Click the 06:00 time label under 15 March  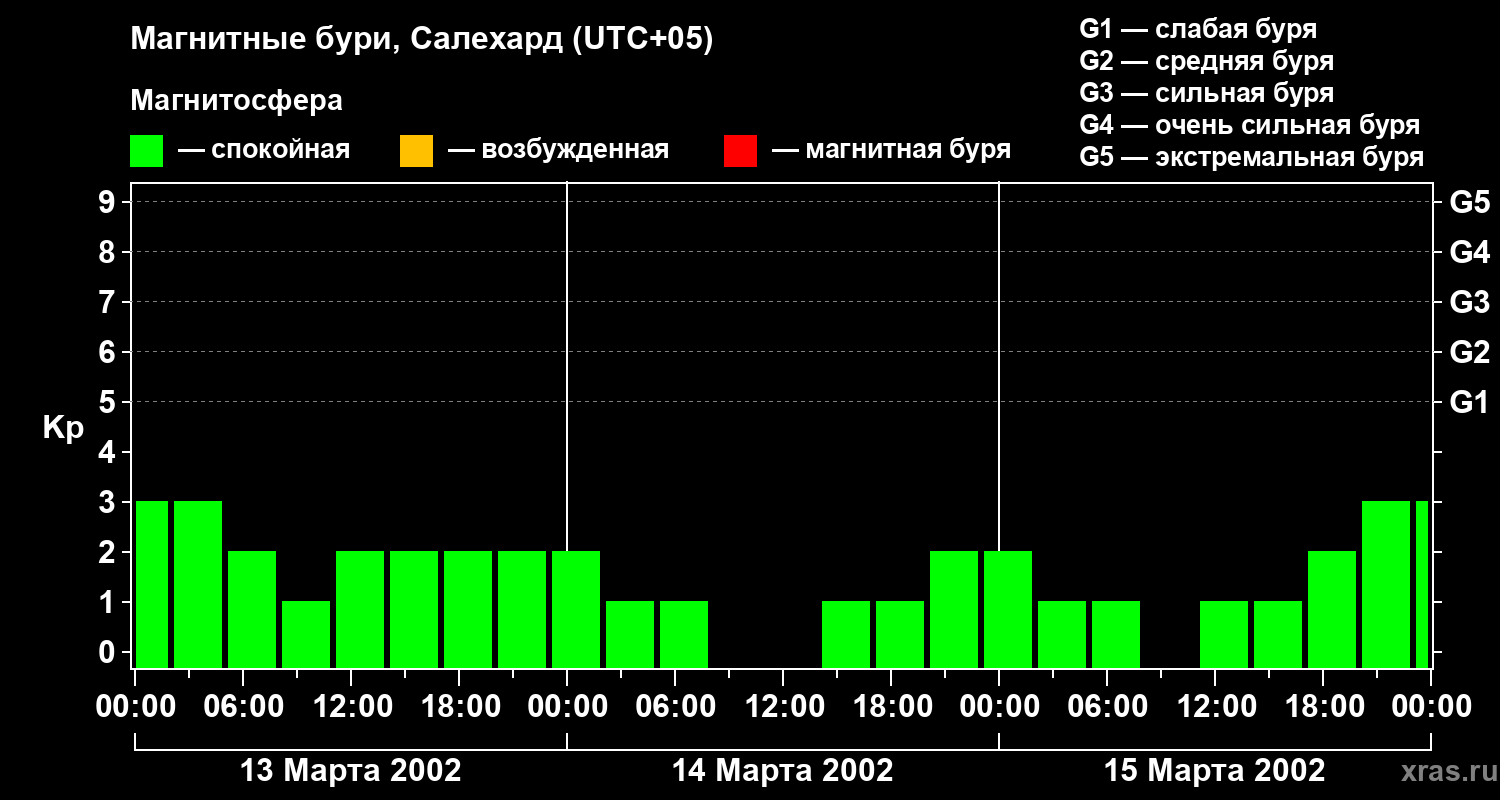click(x=1106, y=707)
